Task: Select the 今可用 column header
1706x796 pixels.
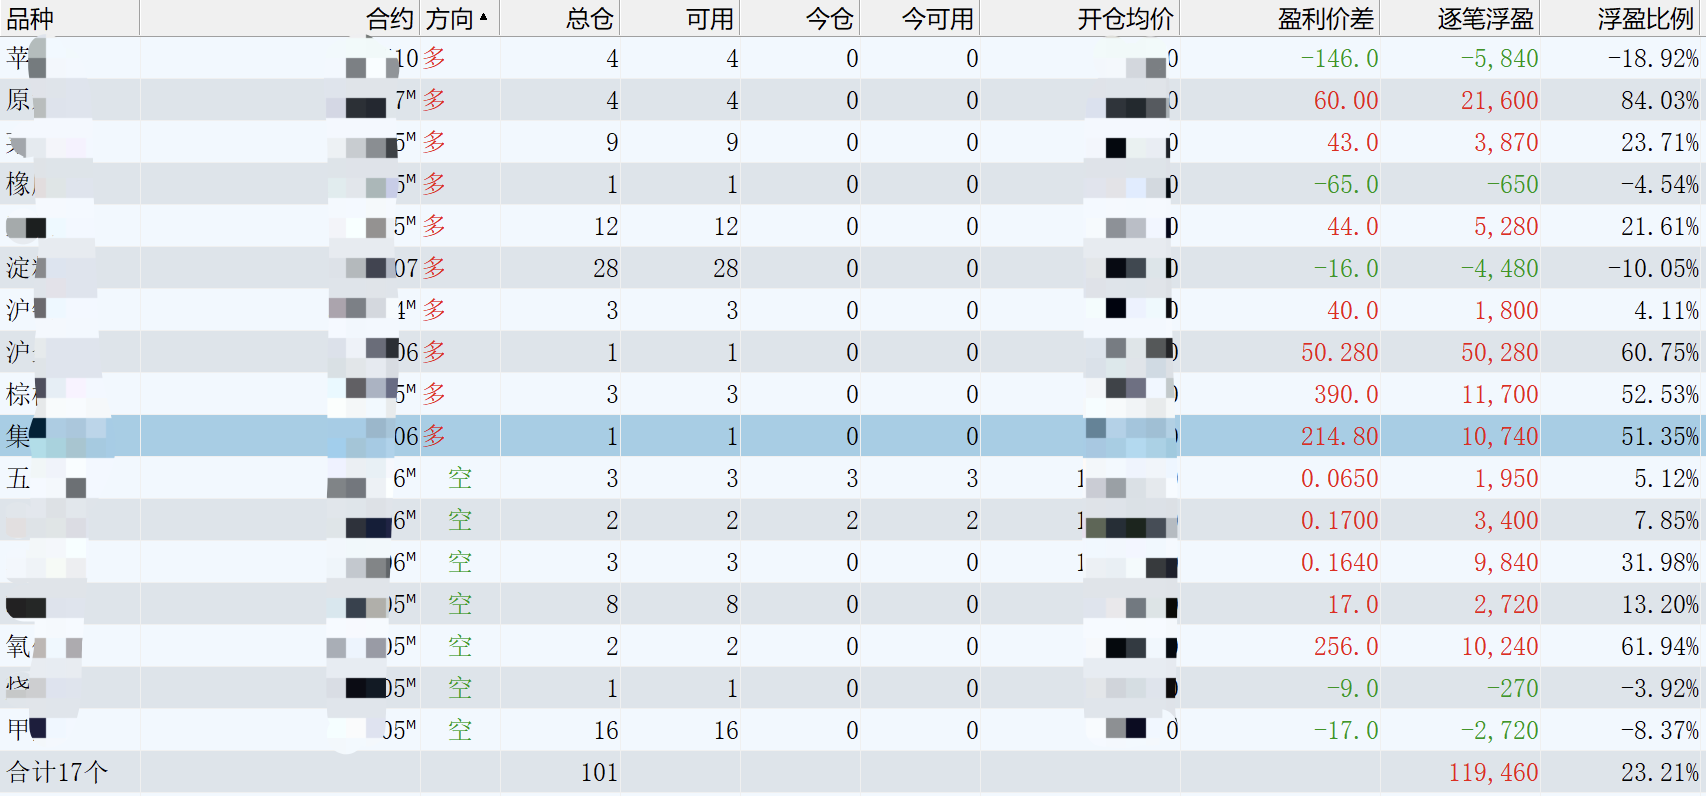Action: coord(937,19)
